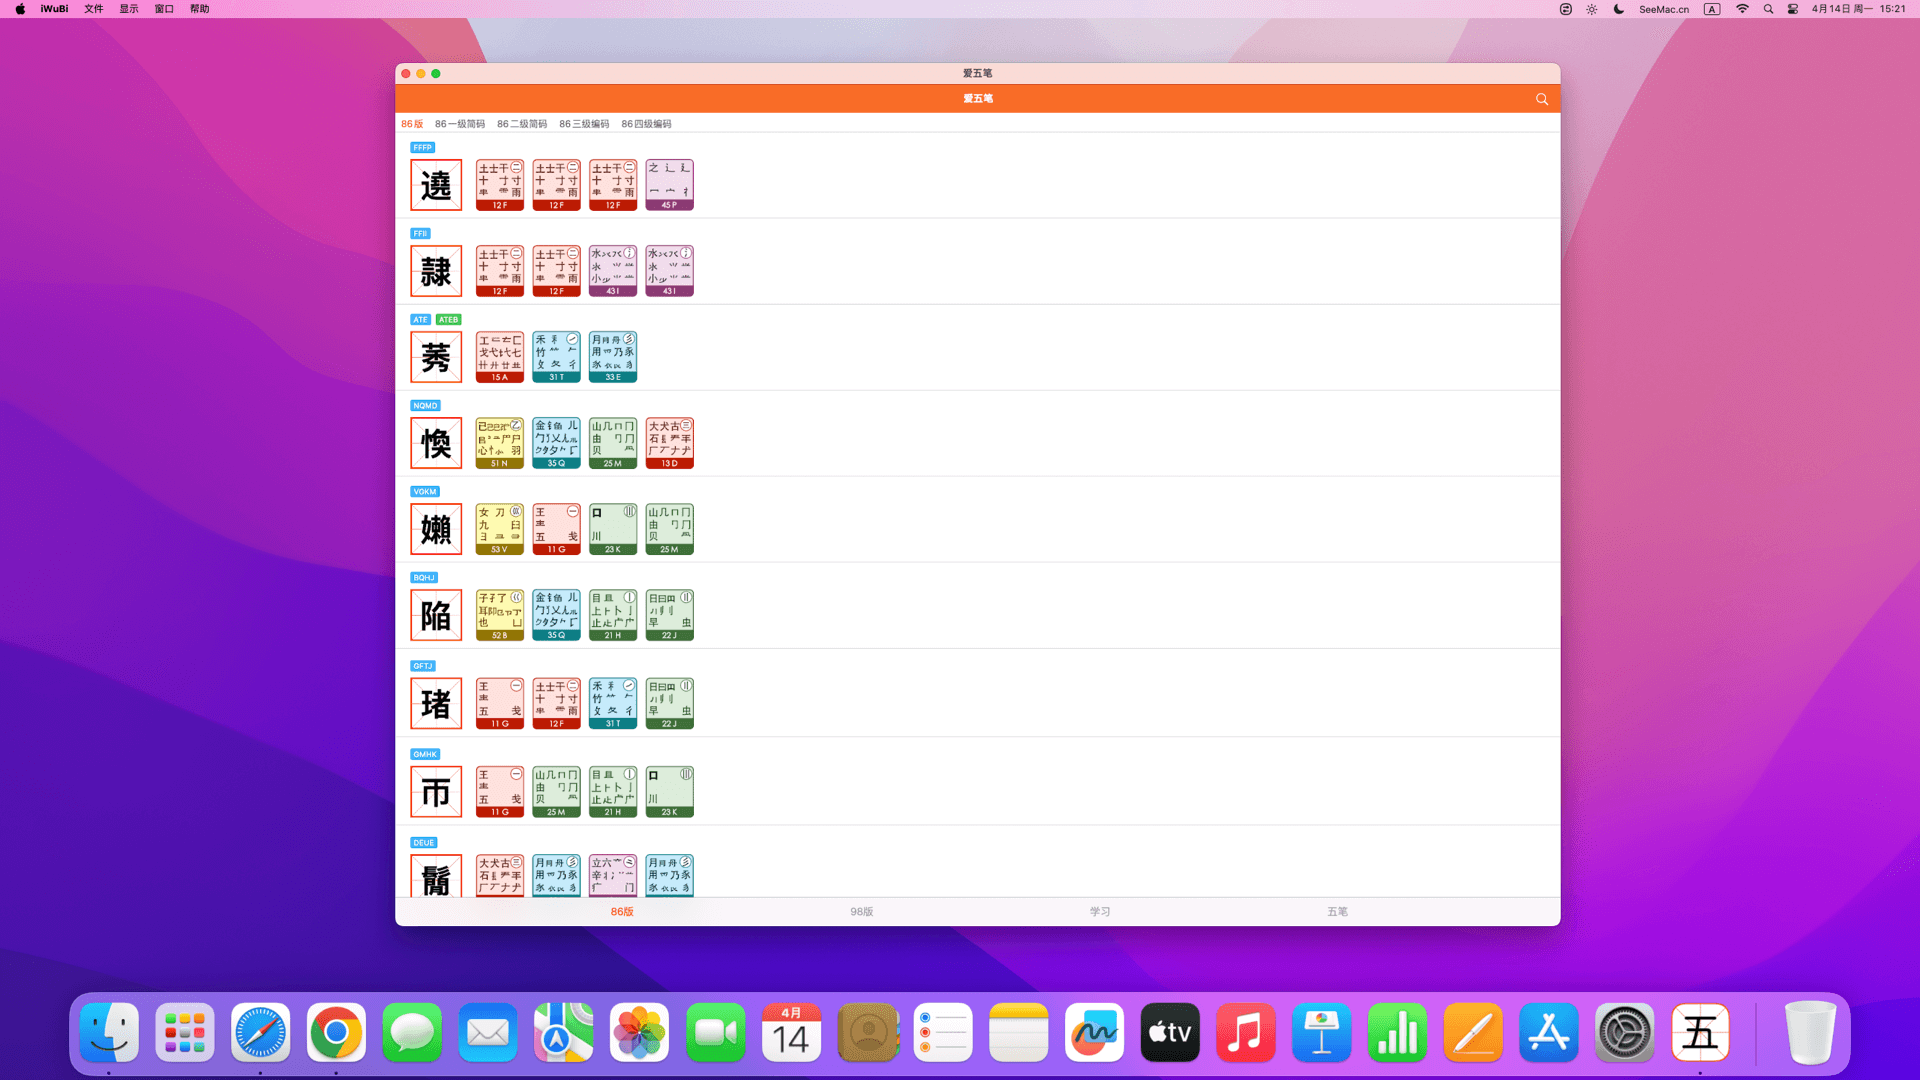The width and height of the screenshot is (1920, 1080).
Task: Select the 98版 bottom tab
Action: [861, 912]
